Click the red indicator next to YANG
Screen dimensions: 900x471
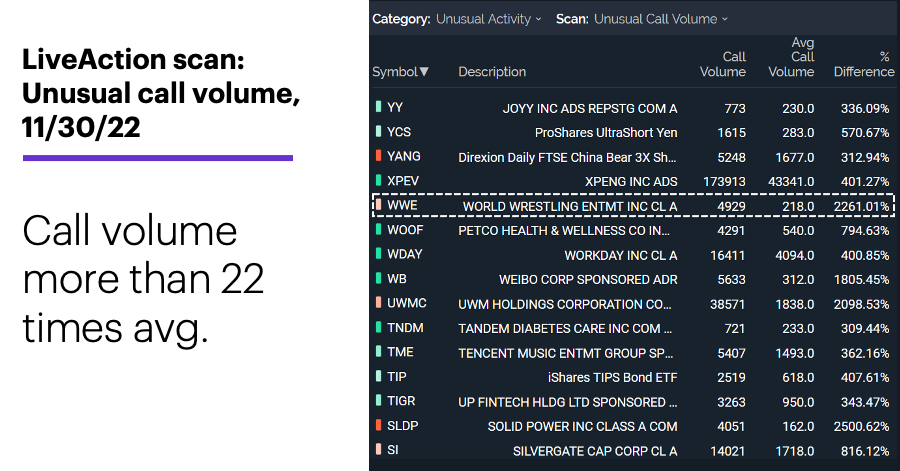pyautogui.click(x=378, y=155)
